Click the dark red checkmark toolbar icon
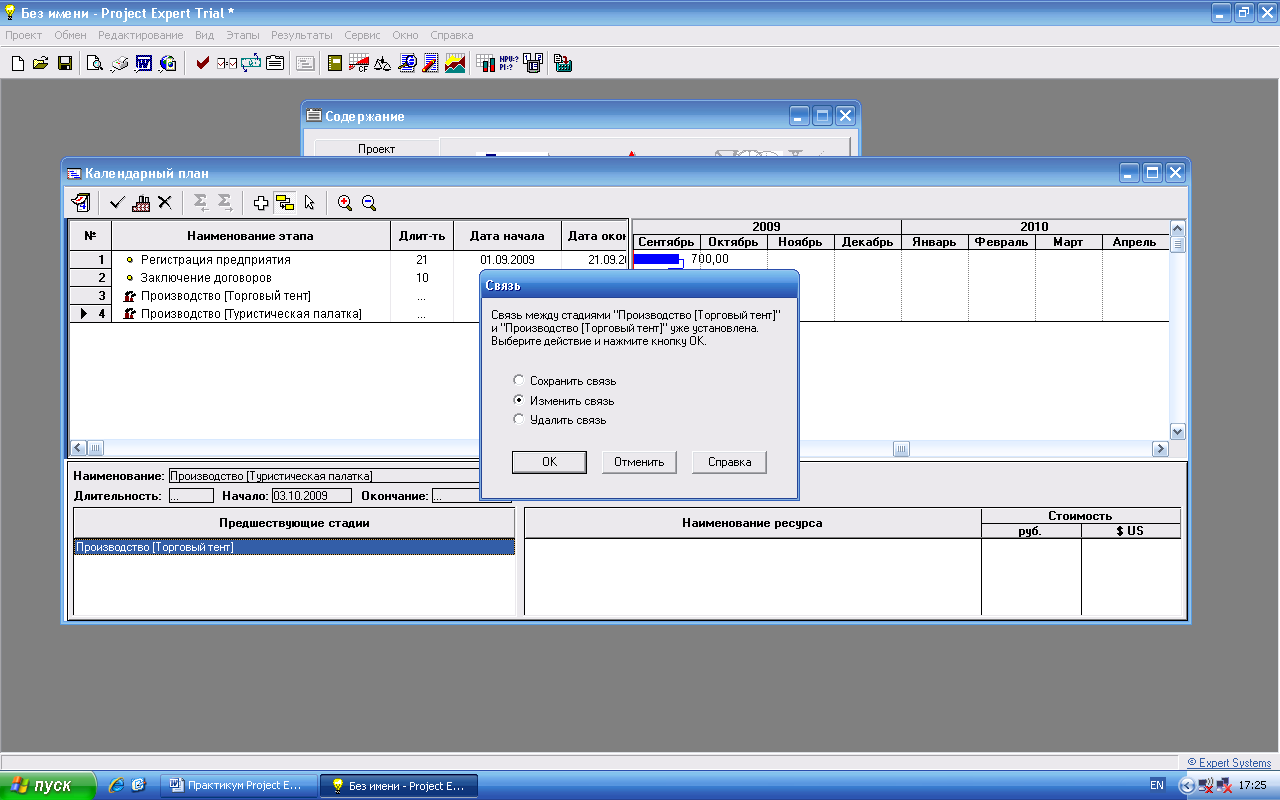The width and height of the screenshot is (1280, 800). point(203,63)
